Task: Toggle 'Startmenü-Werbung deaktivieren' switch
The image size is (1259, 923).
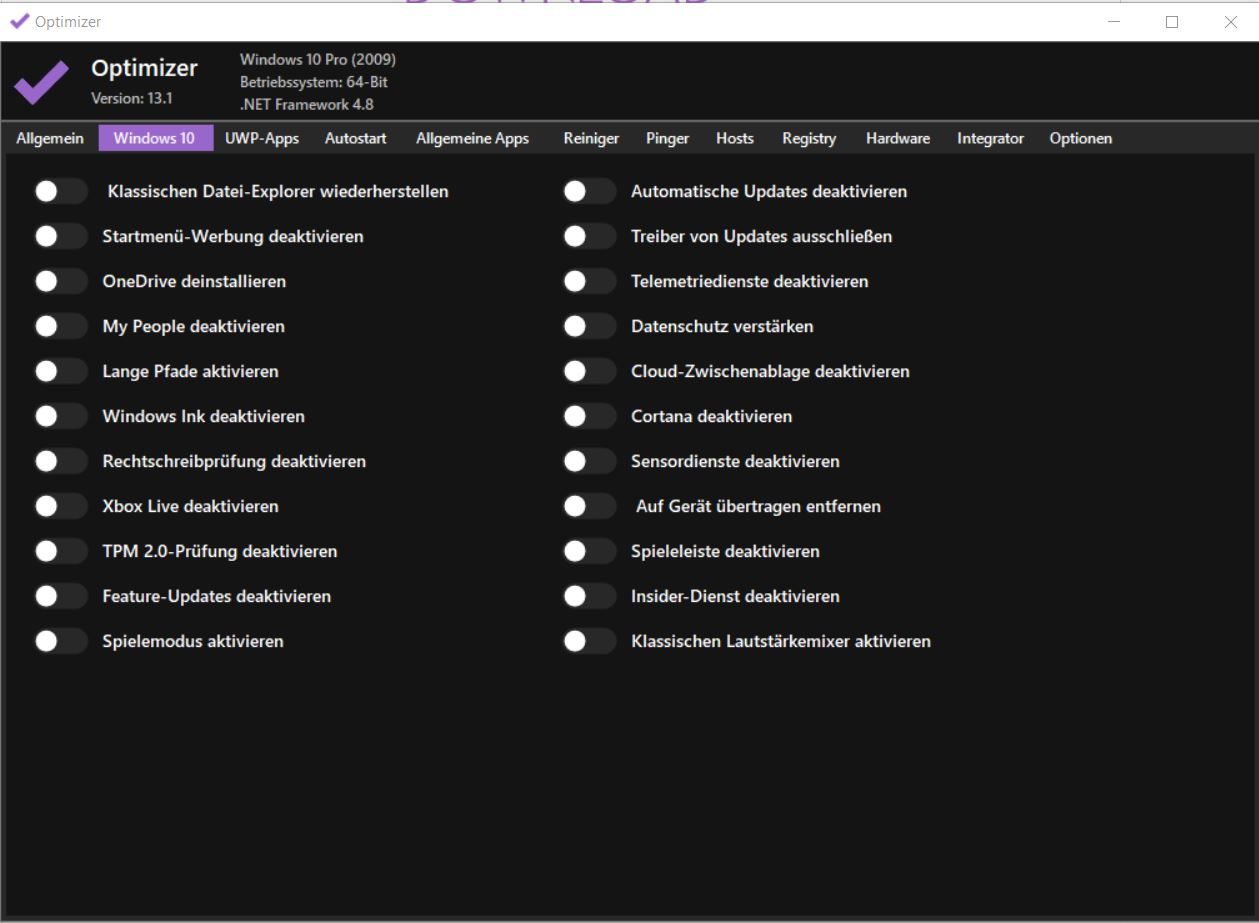Action: coord(61,236)
